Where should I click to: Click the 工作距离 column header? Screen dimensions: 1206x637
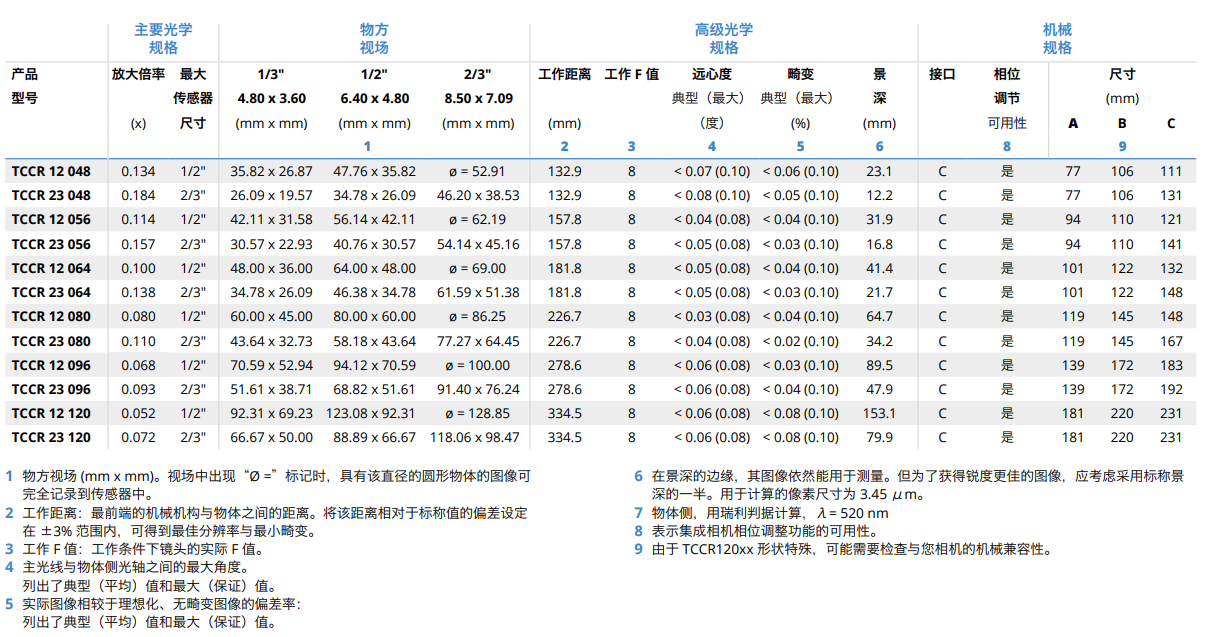pos(564,74)
